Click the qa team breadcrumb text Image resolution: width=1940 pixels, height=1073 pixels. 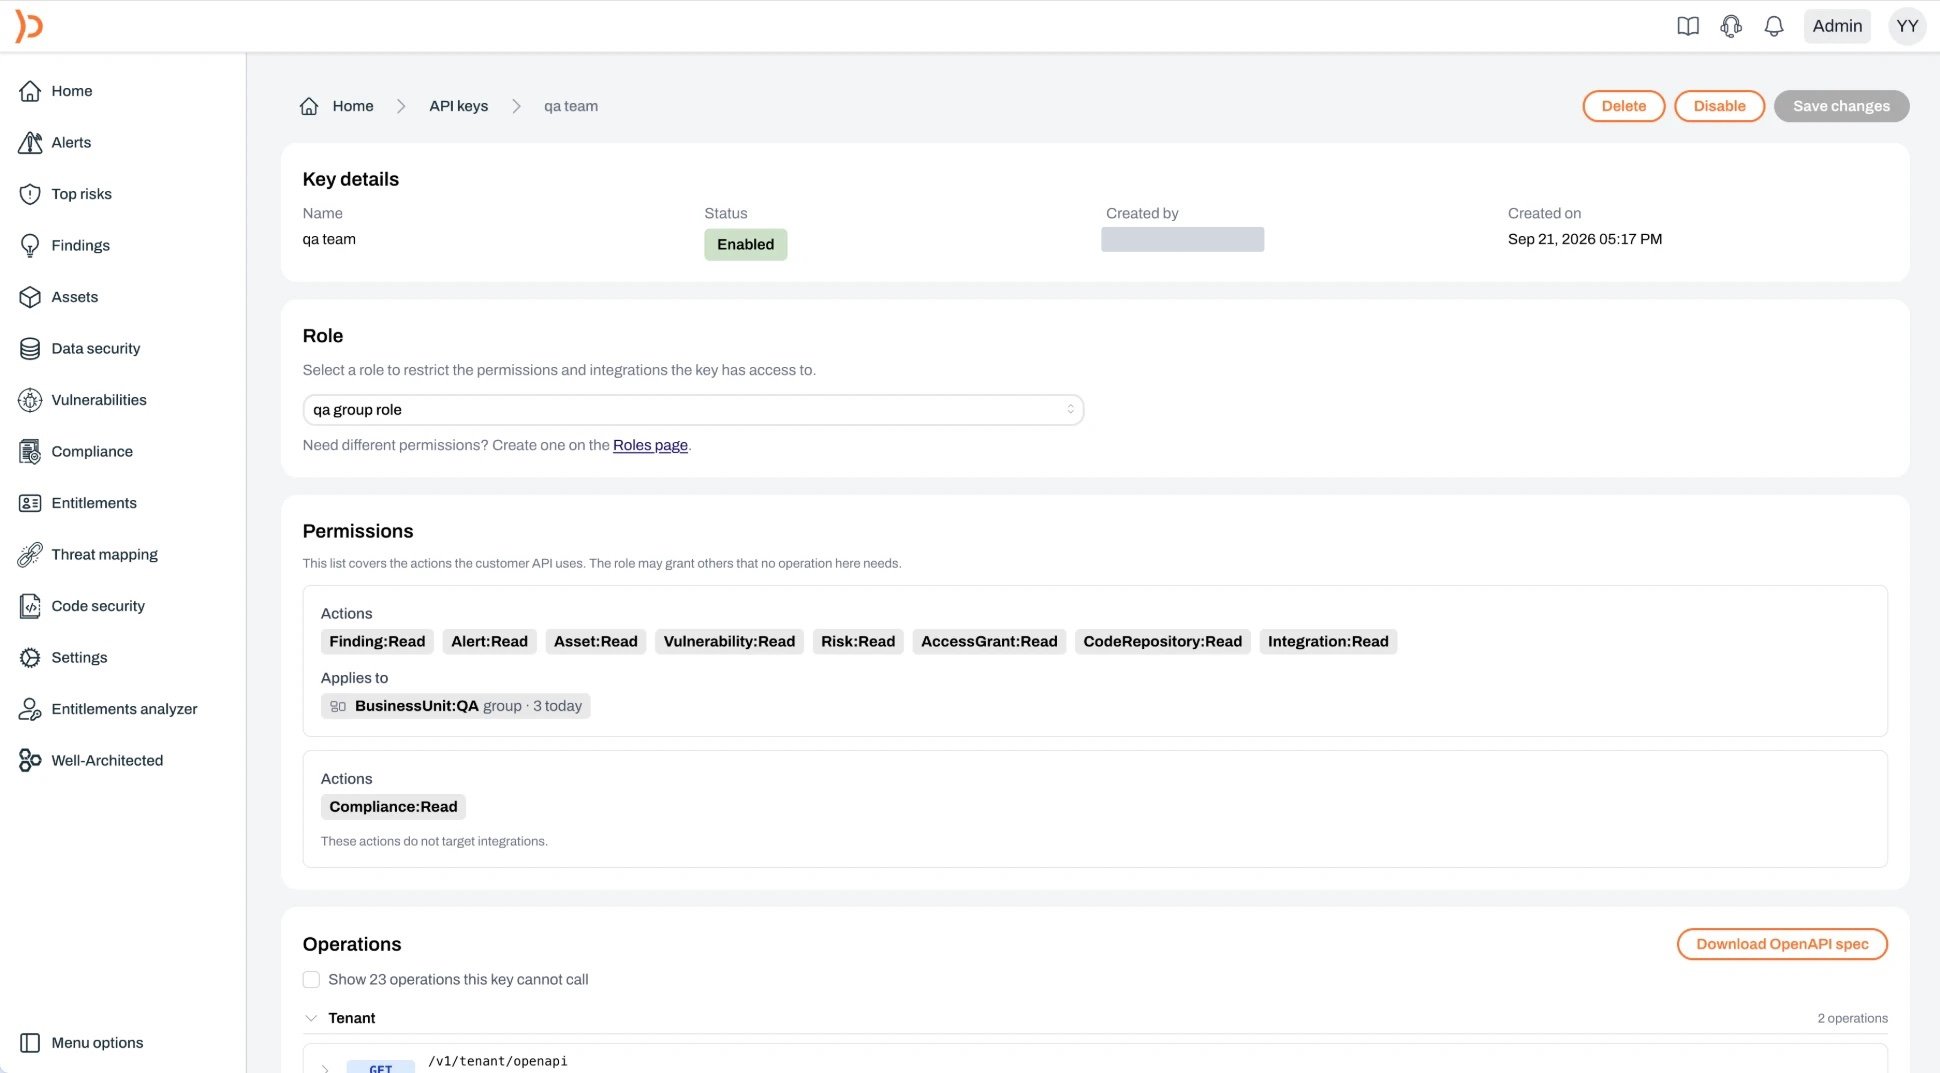coord(571,106)
